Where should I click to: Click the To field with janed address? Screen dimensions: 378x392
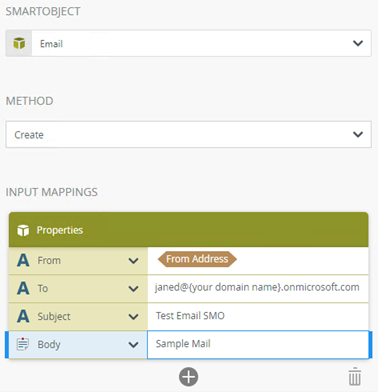pyautogui.click(x=258, y=288)
